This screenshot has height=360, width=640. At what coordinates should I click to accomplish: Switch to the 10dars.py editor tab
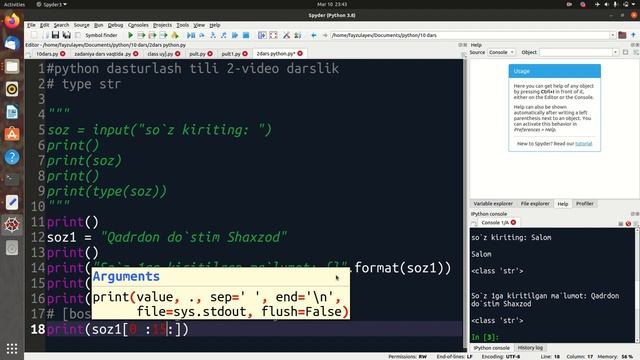coord(47,53)
